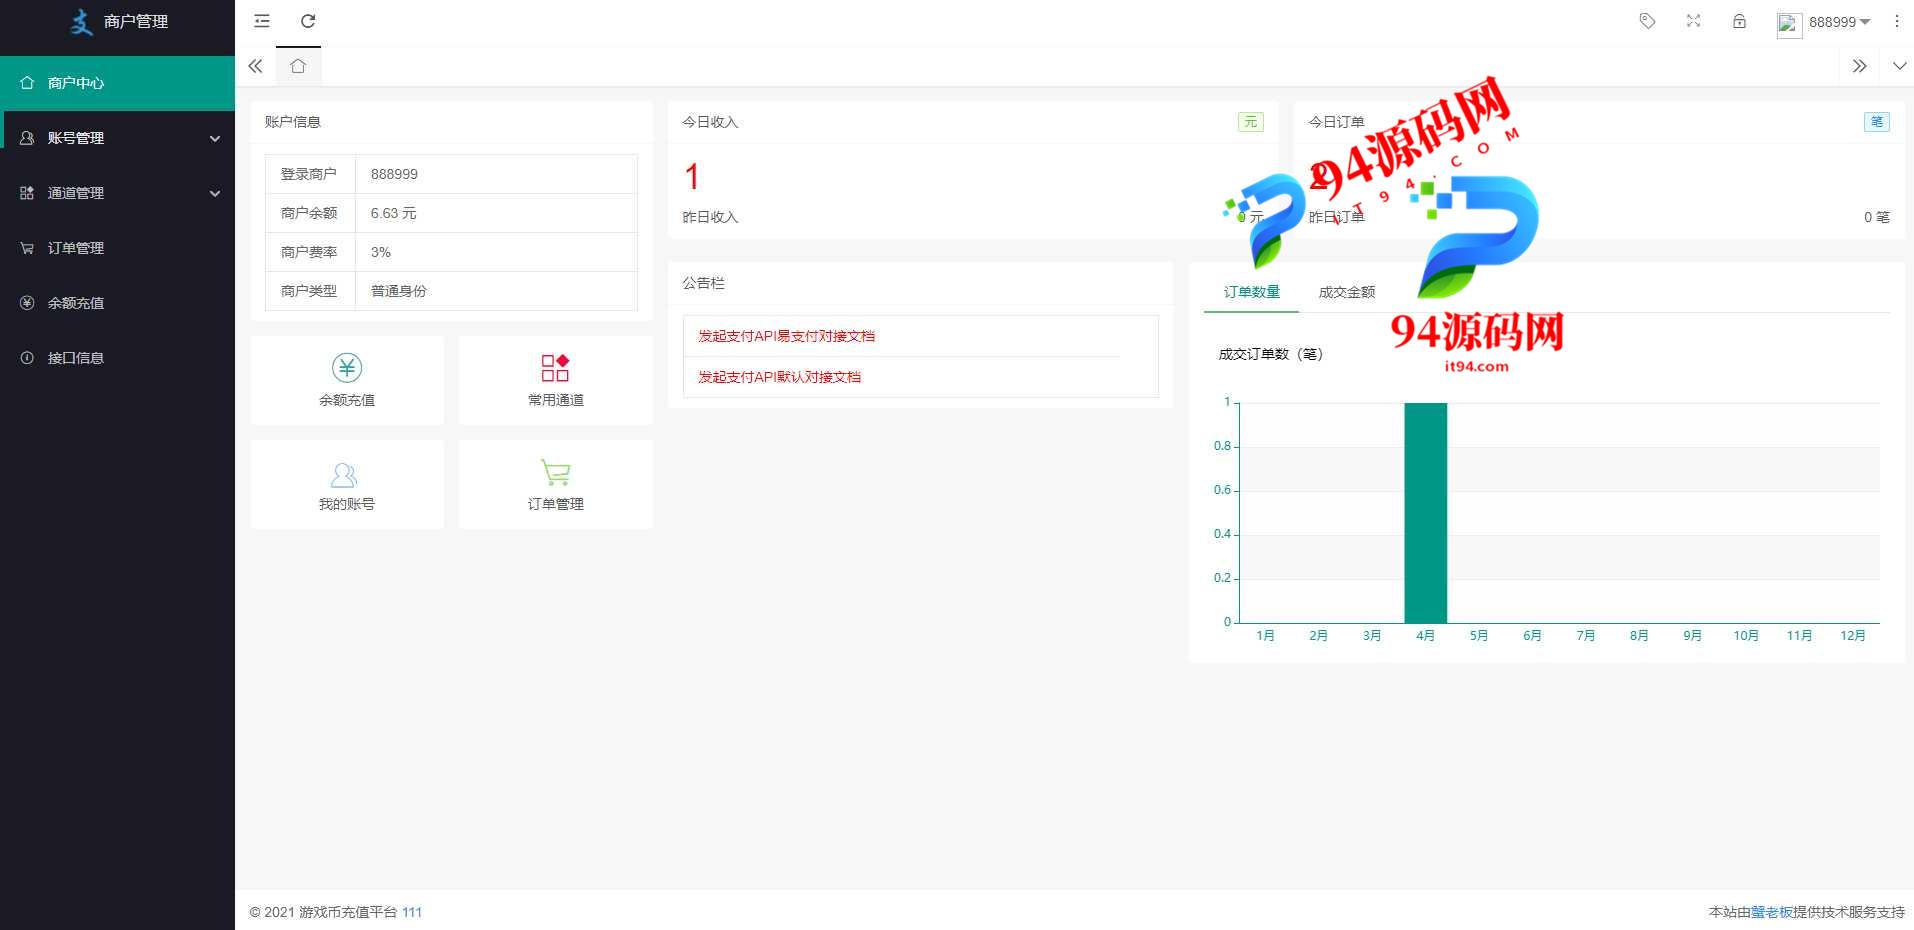Image resolution: width=1914 pixels, height=930 pixels.
Task: Open the 888999 user dropdown
Action: 1839,22
